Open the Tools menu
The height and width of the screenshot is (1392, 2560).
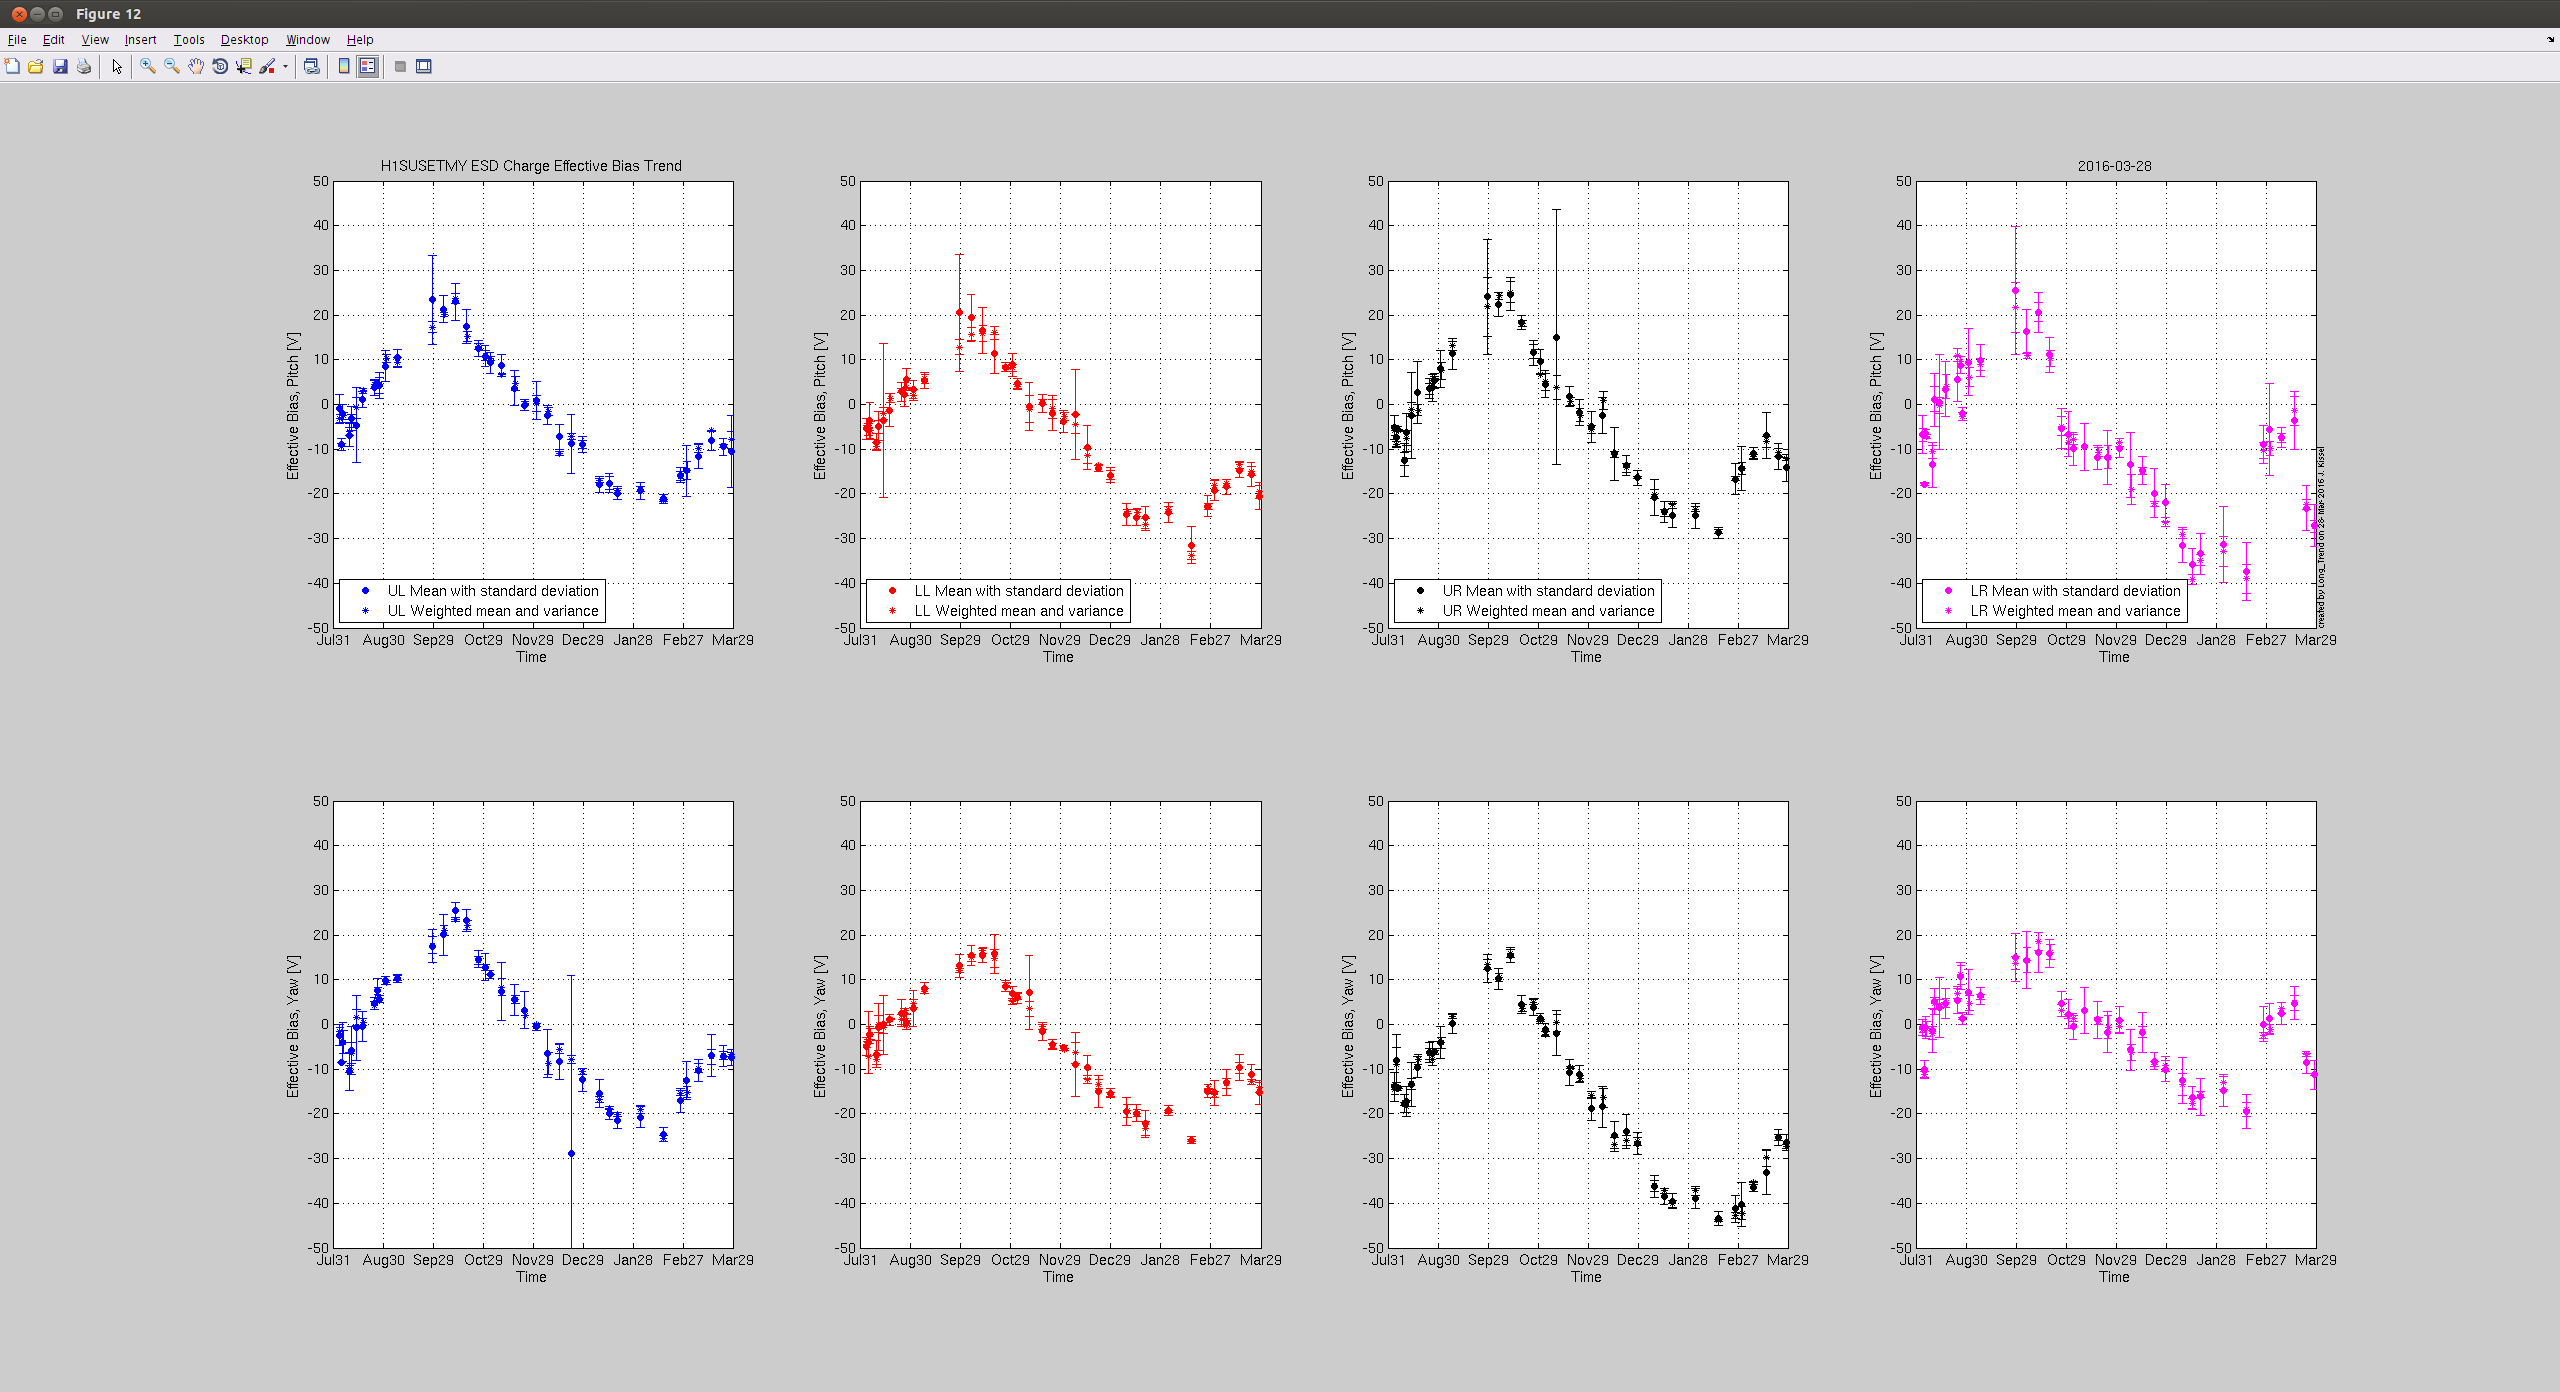189,40
